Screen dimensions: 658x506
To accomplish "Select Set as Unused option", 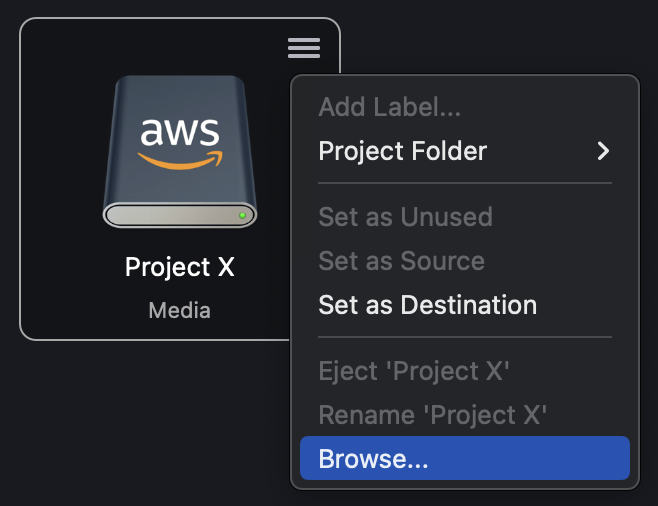I will click(x=405, y=217).
